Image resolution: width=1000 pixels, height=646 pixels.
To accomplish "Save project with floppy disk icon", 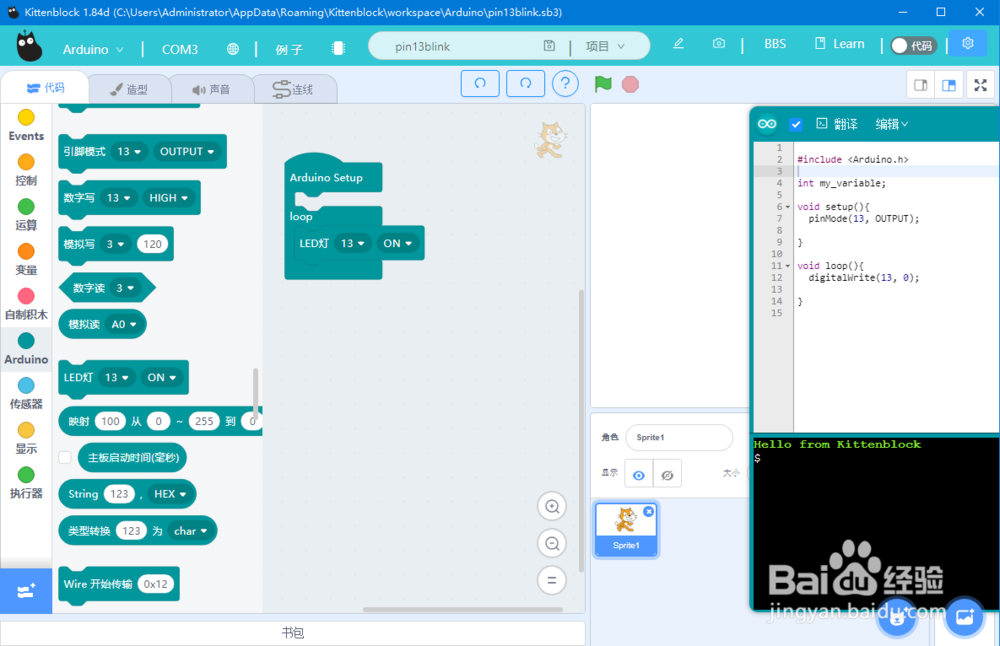I will pyautogui.click(x=549, y=46).
